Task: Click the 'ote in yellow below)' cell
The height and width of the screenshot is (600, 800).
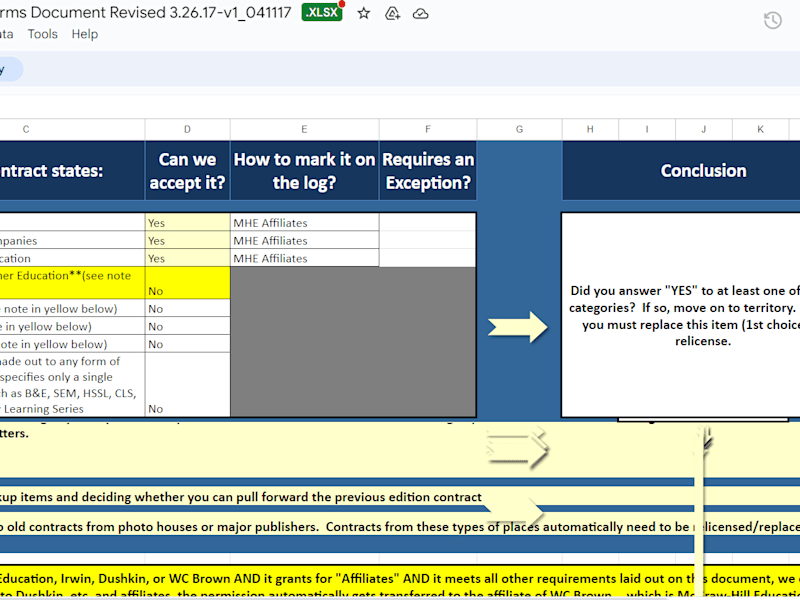Action: 72,344
